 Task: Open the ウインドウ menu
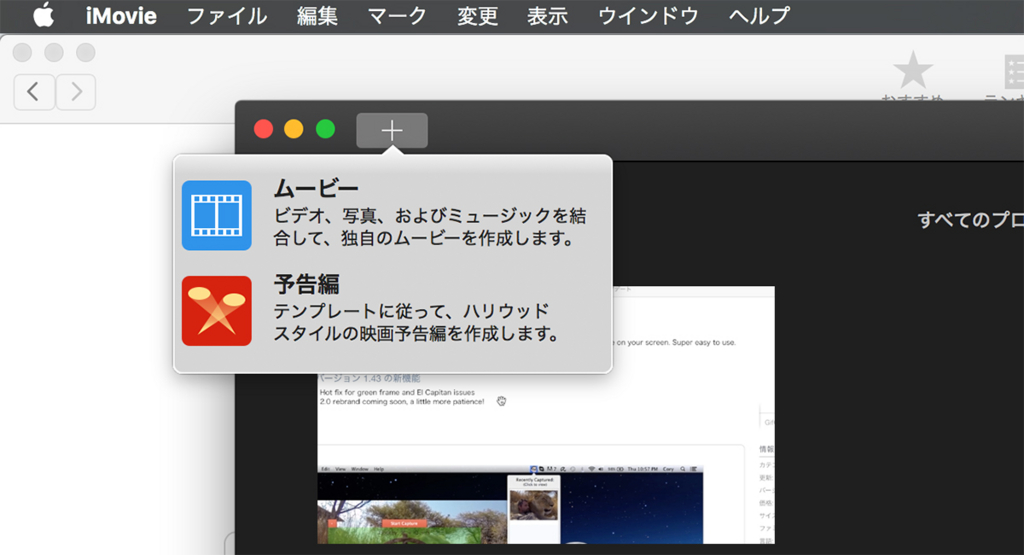pyautogui.click(x=648, y=16)
